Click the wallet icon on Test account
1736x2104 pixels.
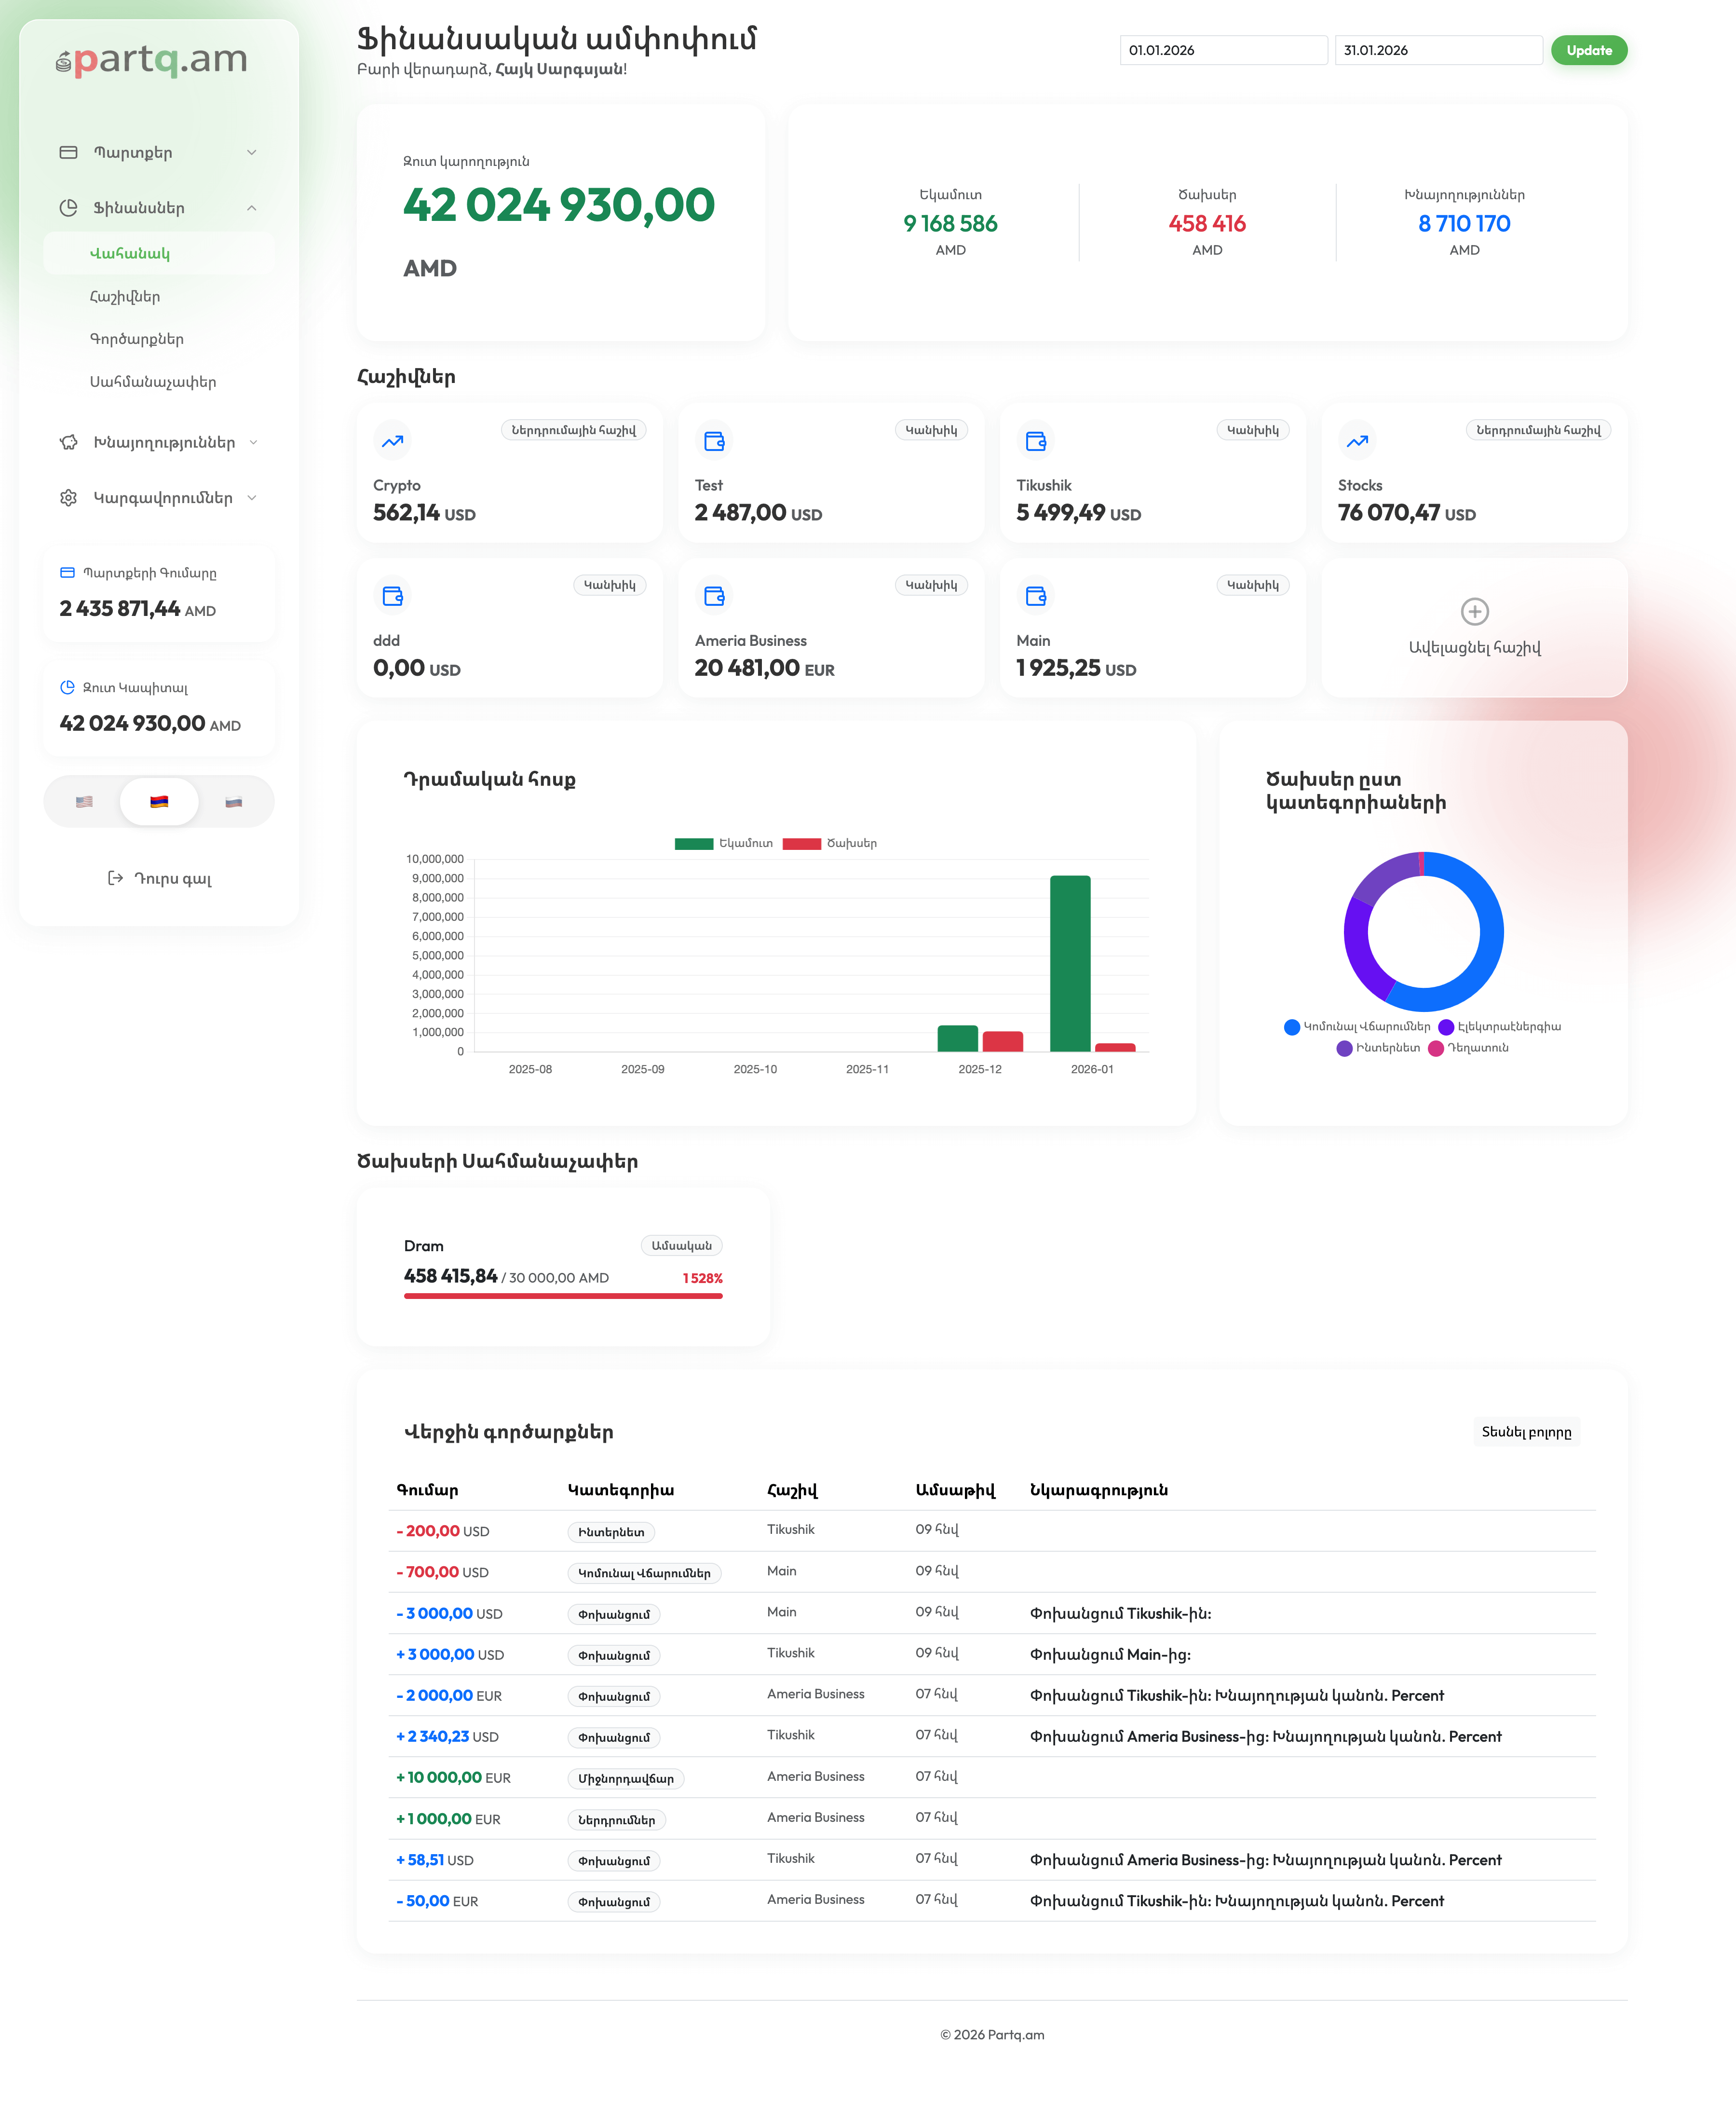point(714,441)
